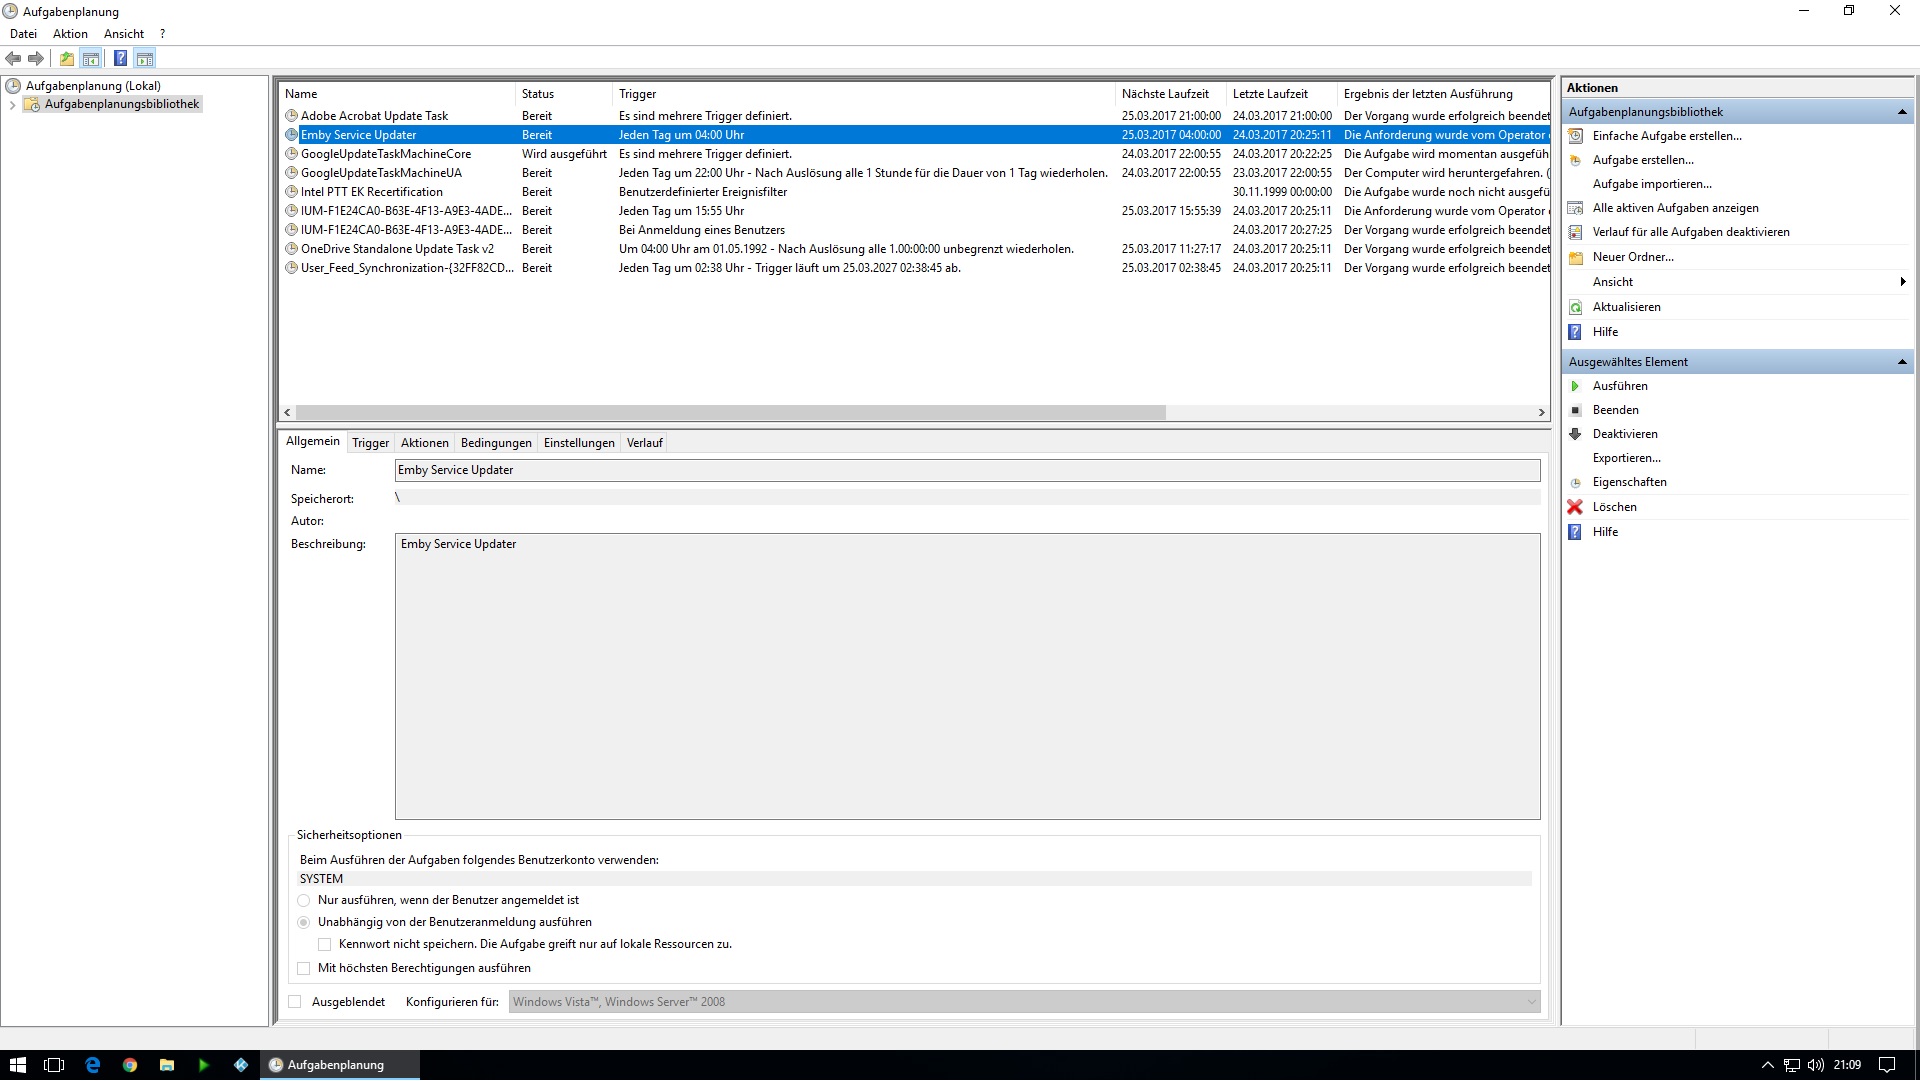Click the 'Löschen' action text
This screenshot has height=1081, width=1920.
(1615, 507)
